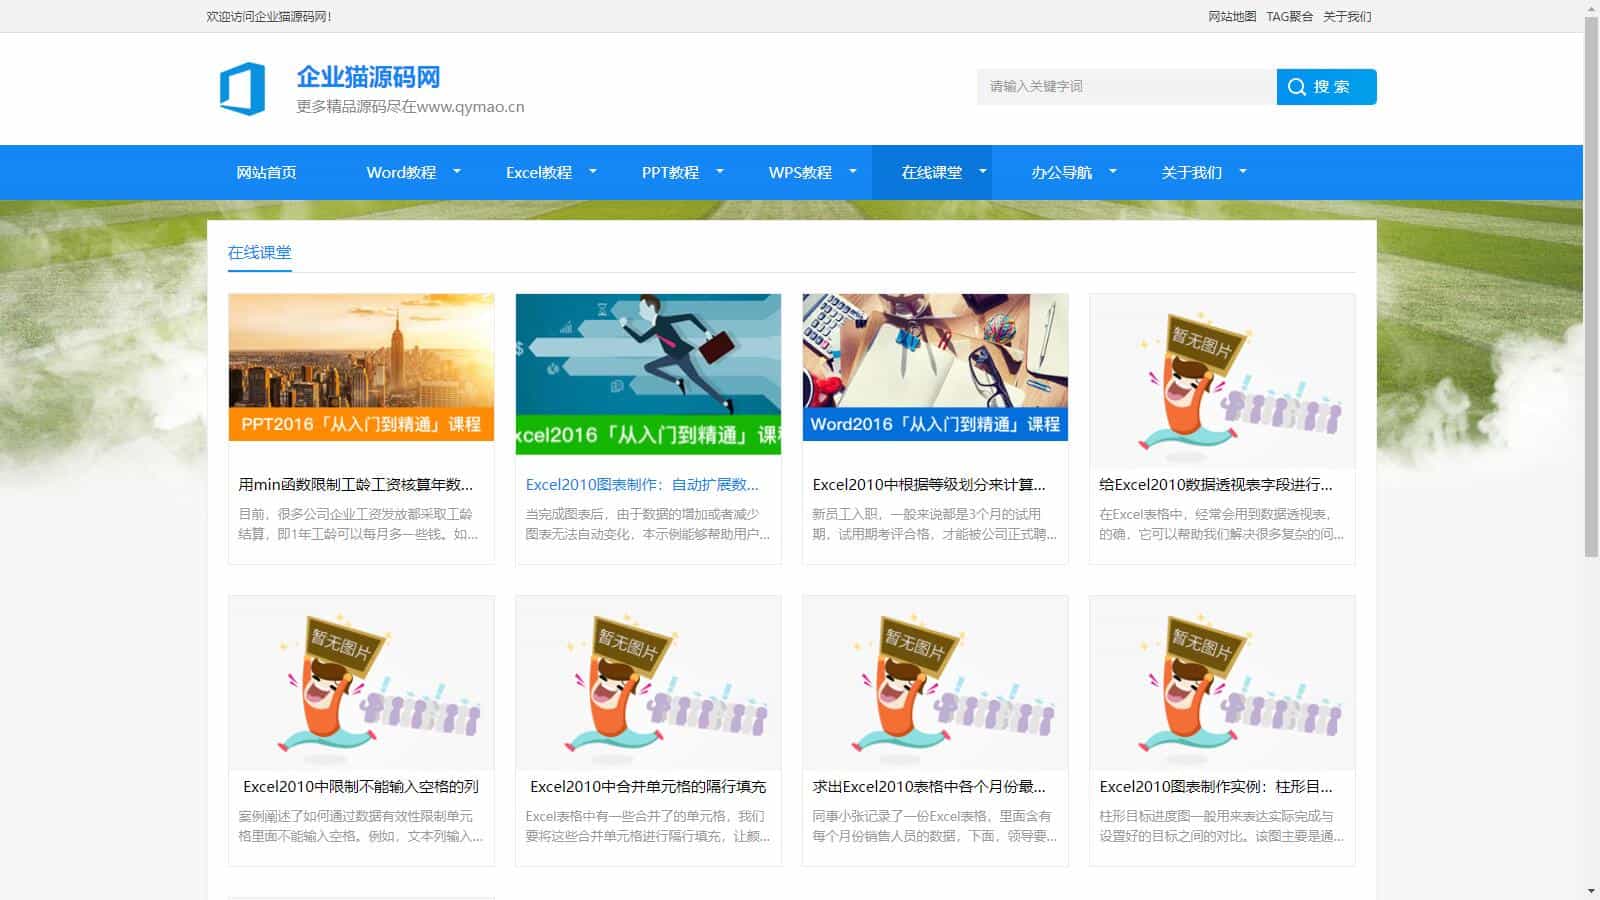Image resolution: width=1600 pixels, height=900 pixels.
Task: Click the TAG聚合 link
Action: pos(1288,16)
